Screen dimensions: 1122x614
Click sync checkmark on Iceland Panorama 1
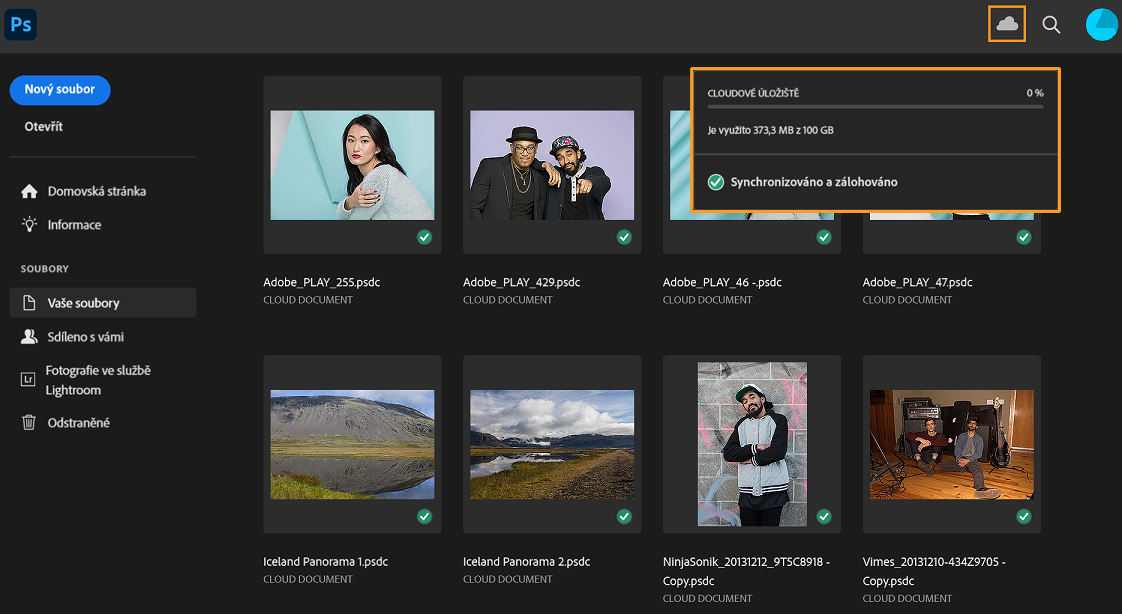[x=424, y=516]
